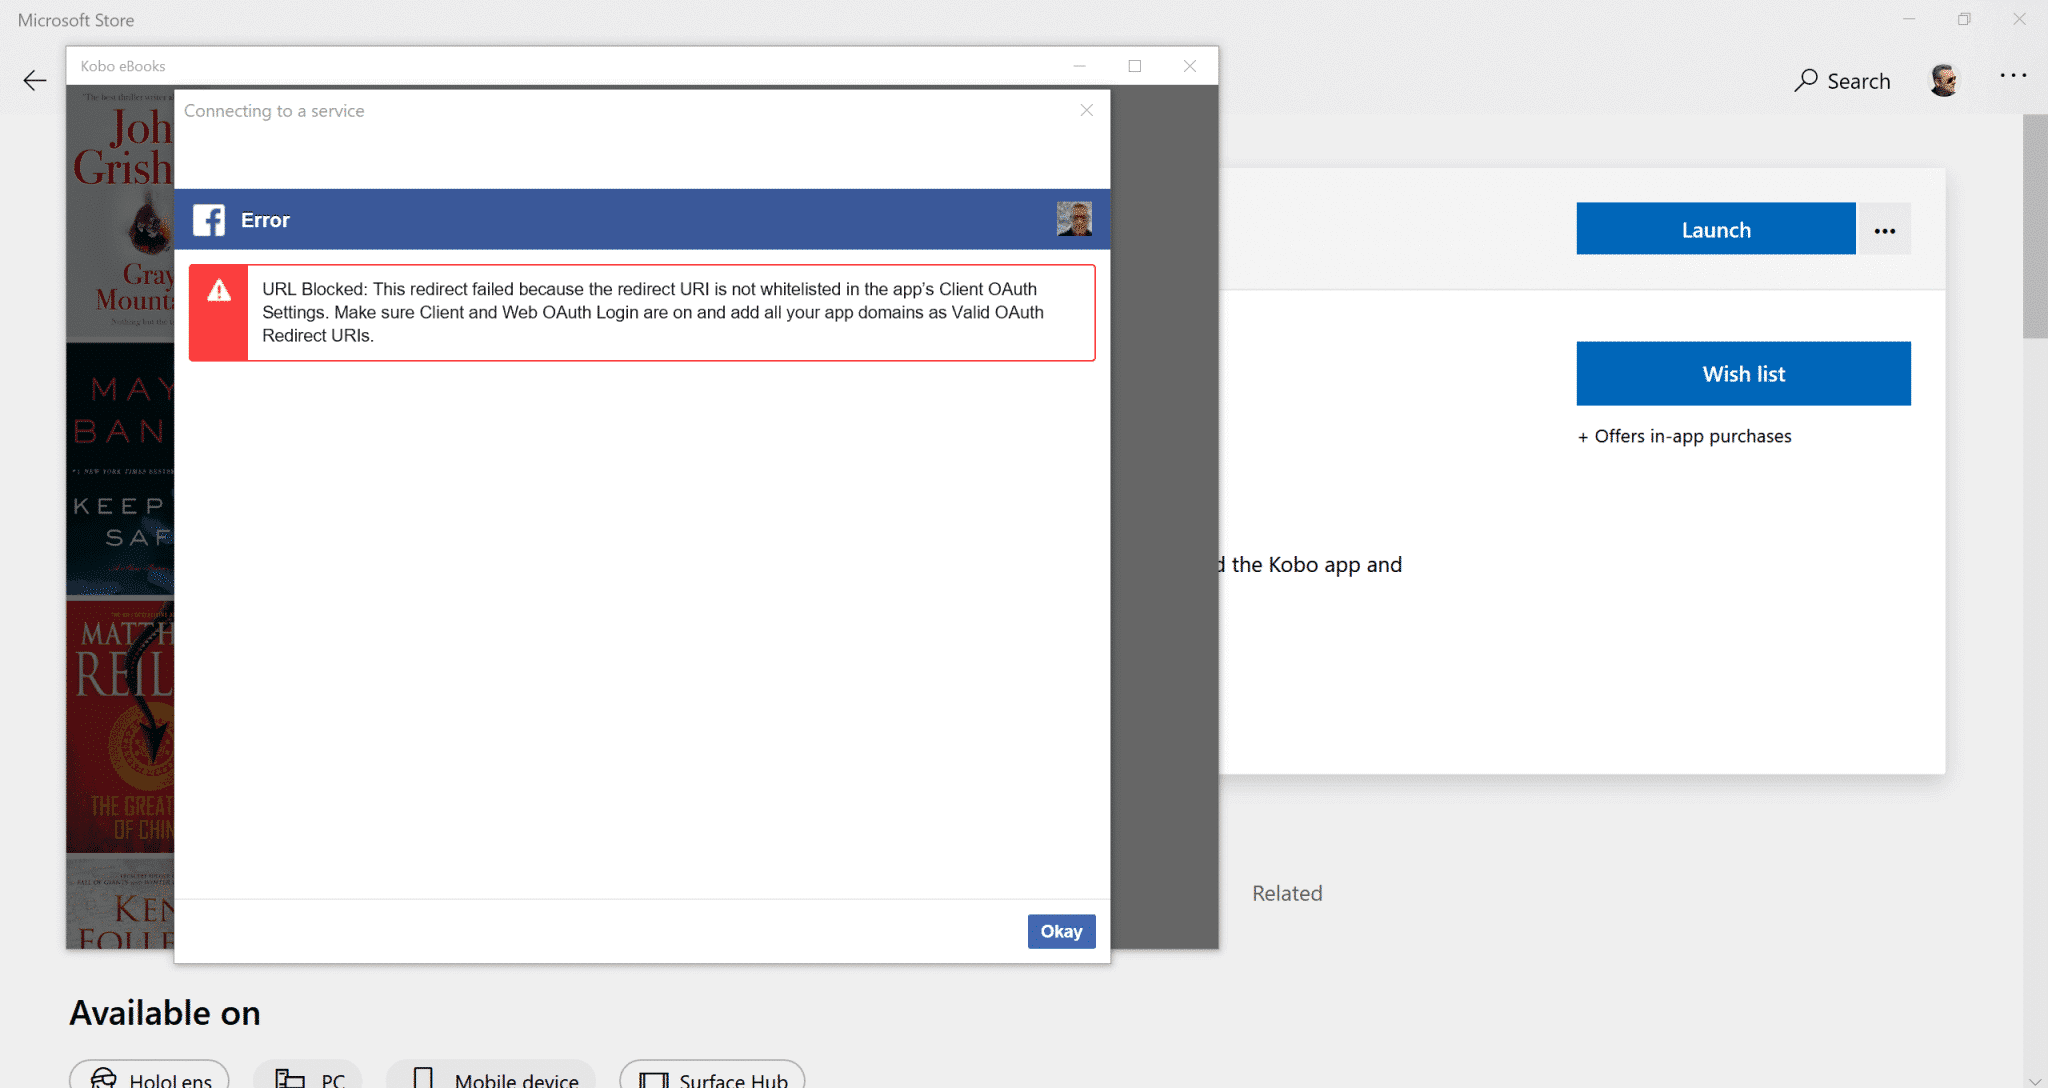Click Facebook profile thumbnail in error header
The width and height of the screenshot is (2048, 1088).
[1074, 219]
